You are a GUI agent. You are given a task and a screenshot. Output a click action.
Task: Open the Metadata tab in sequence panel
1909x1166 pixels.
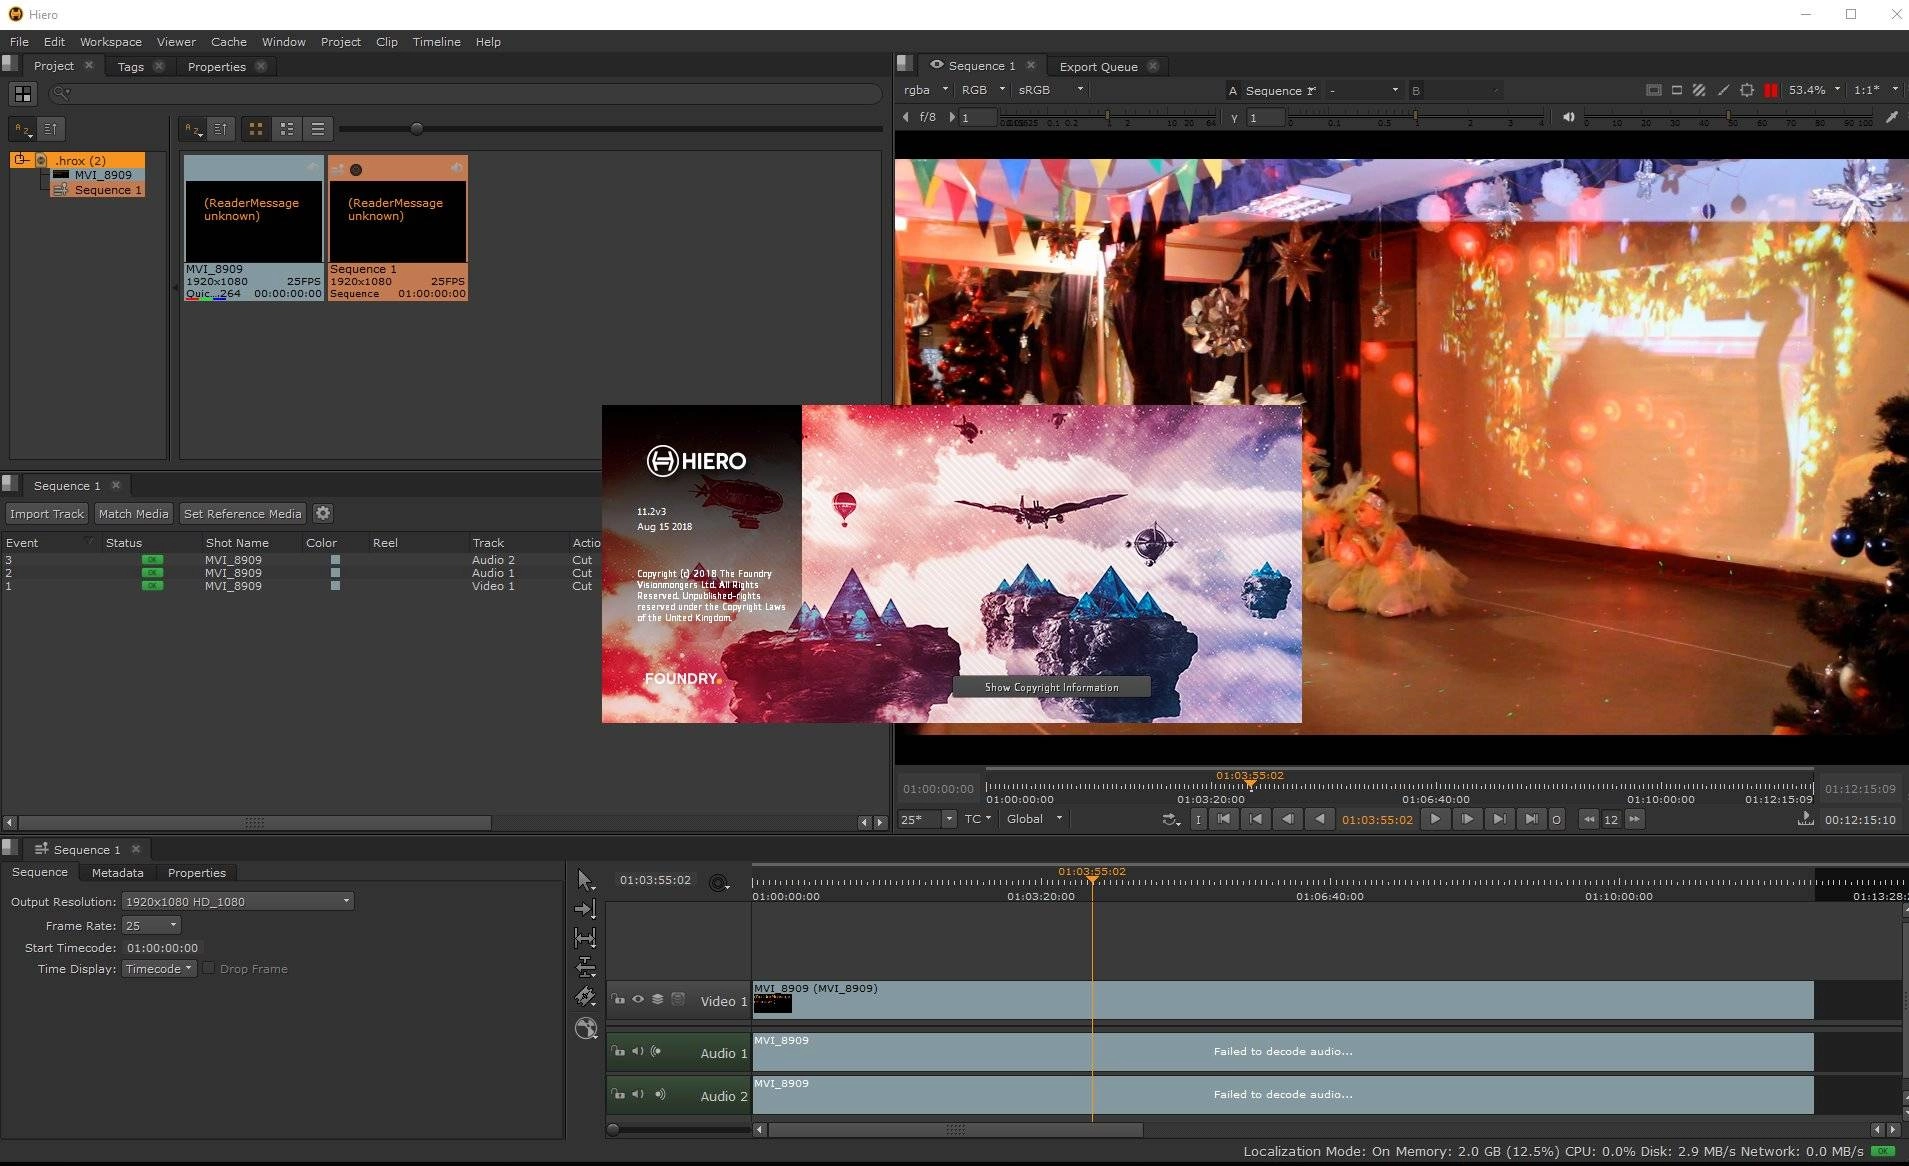117,872
